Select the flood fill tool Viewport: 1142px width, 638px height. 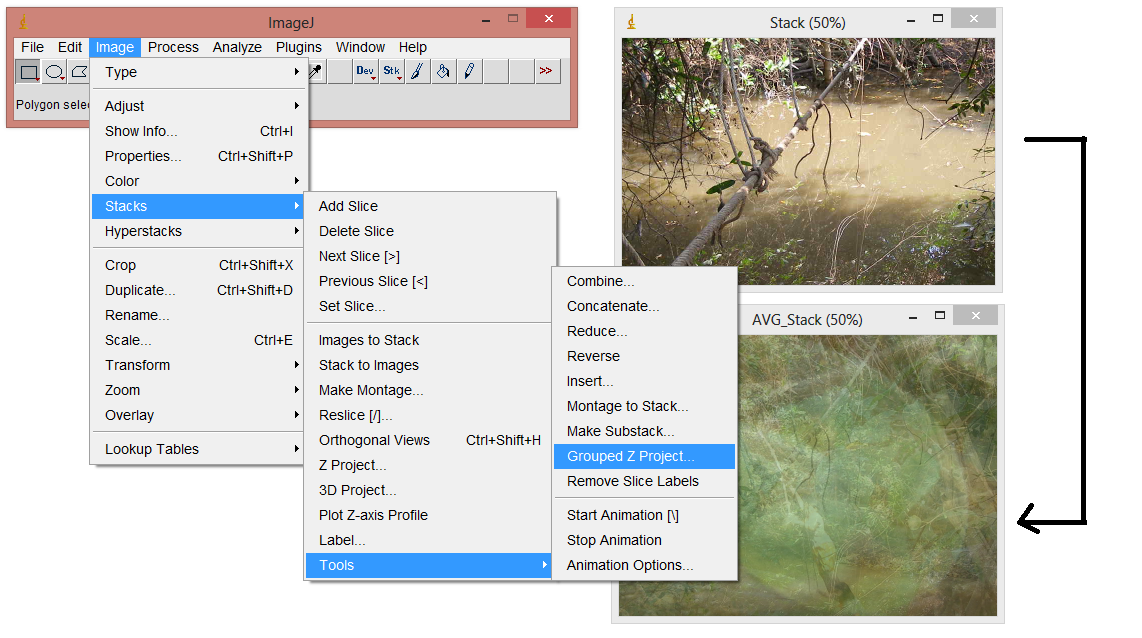[x=443, y=71]
